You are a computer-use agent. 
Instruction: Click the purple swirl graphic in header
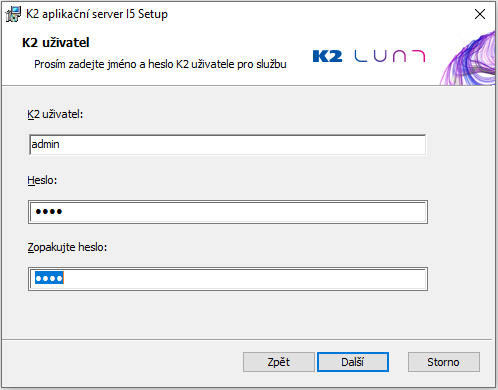coord(468,58)
